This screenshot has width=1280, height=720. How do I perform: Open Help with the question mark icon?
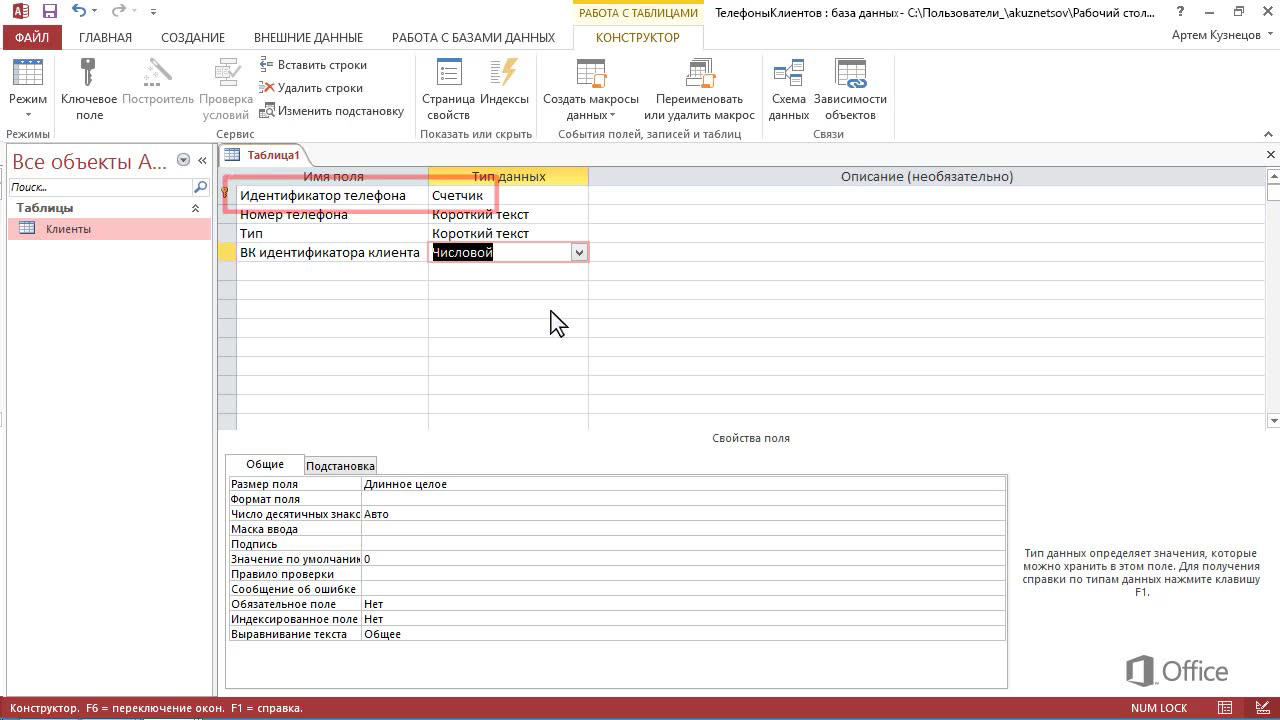pos(1181,12)
